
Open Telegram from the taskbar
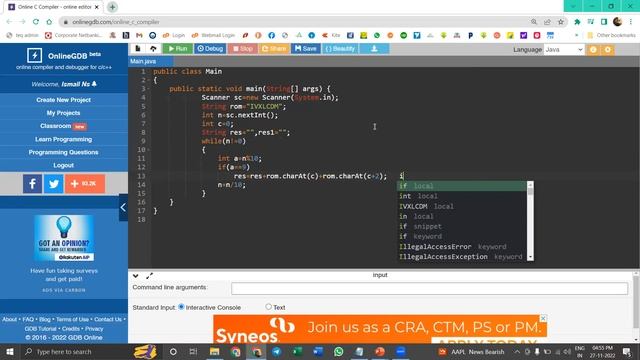[x=276, y=351]
